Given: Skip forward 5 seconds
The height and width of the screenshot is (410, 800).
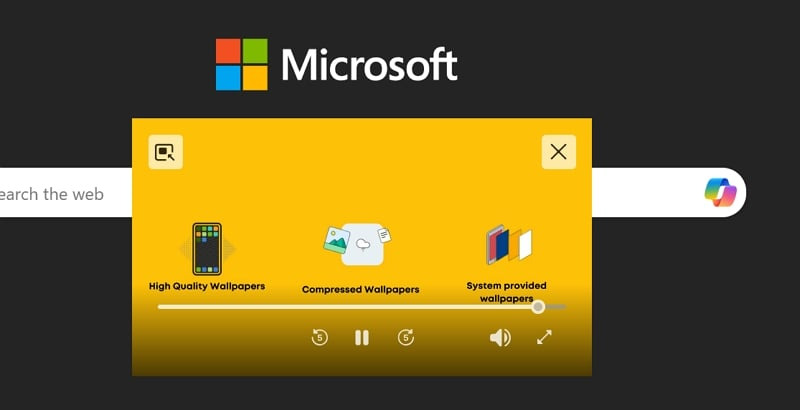Looking at the screenshot, I should click(x=406, y=337).
